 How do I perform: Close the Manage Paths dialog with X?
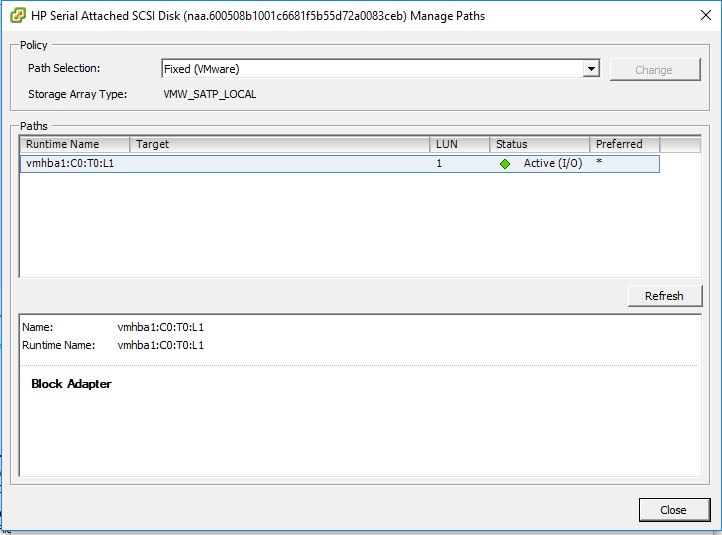(x=705, y=15)
